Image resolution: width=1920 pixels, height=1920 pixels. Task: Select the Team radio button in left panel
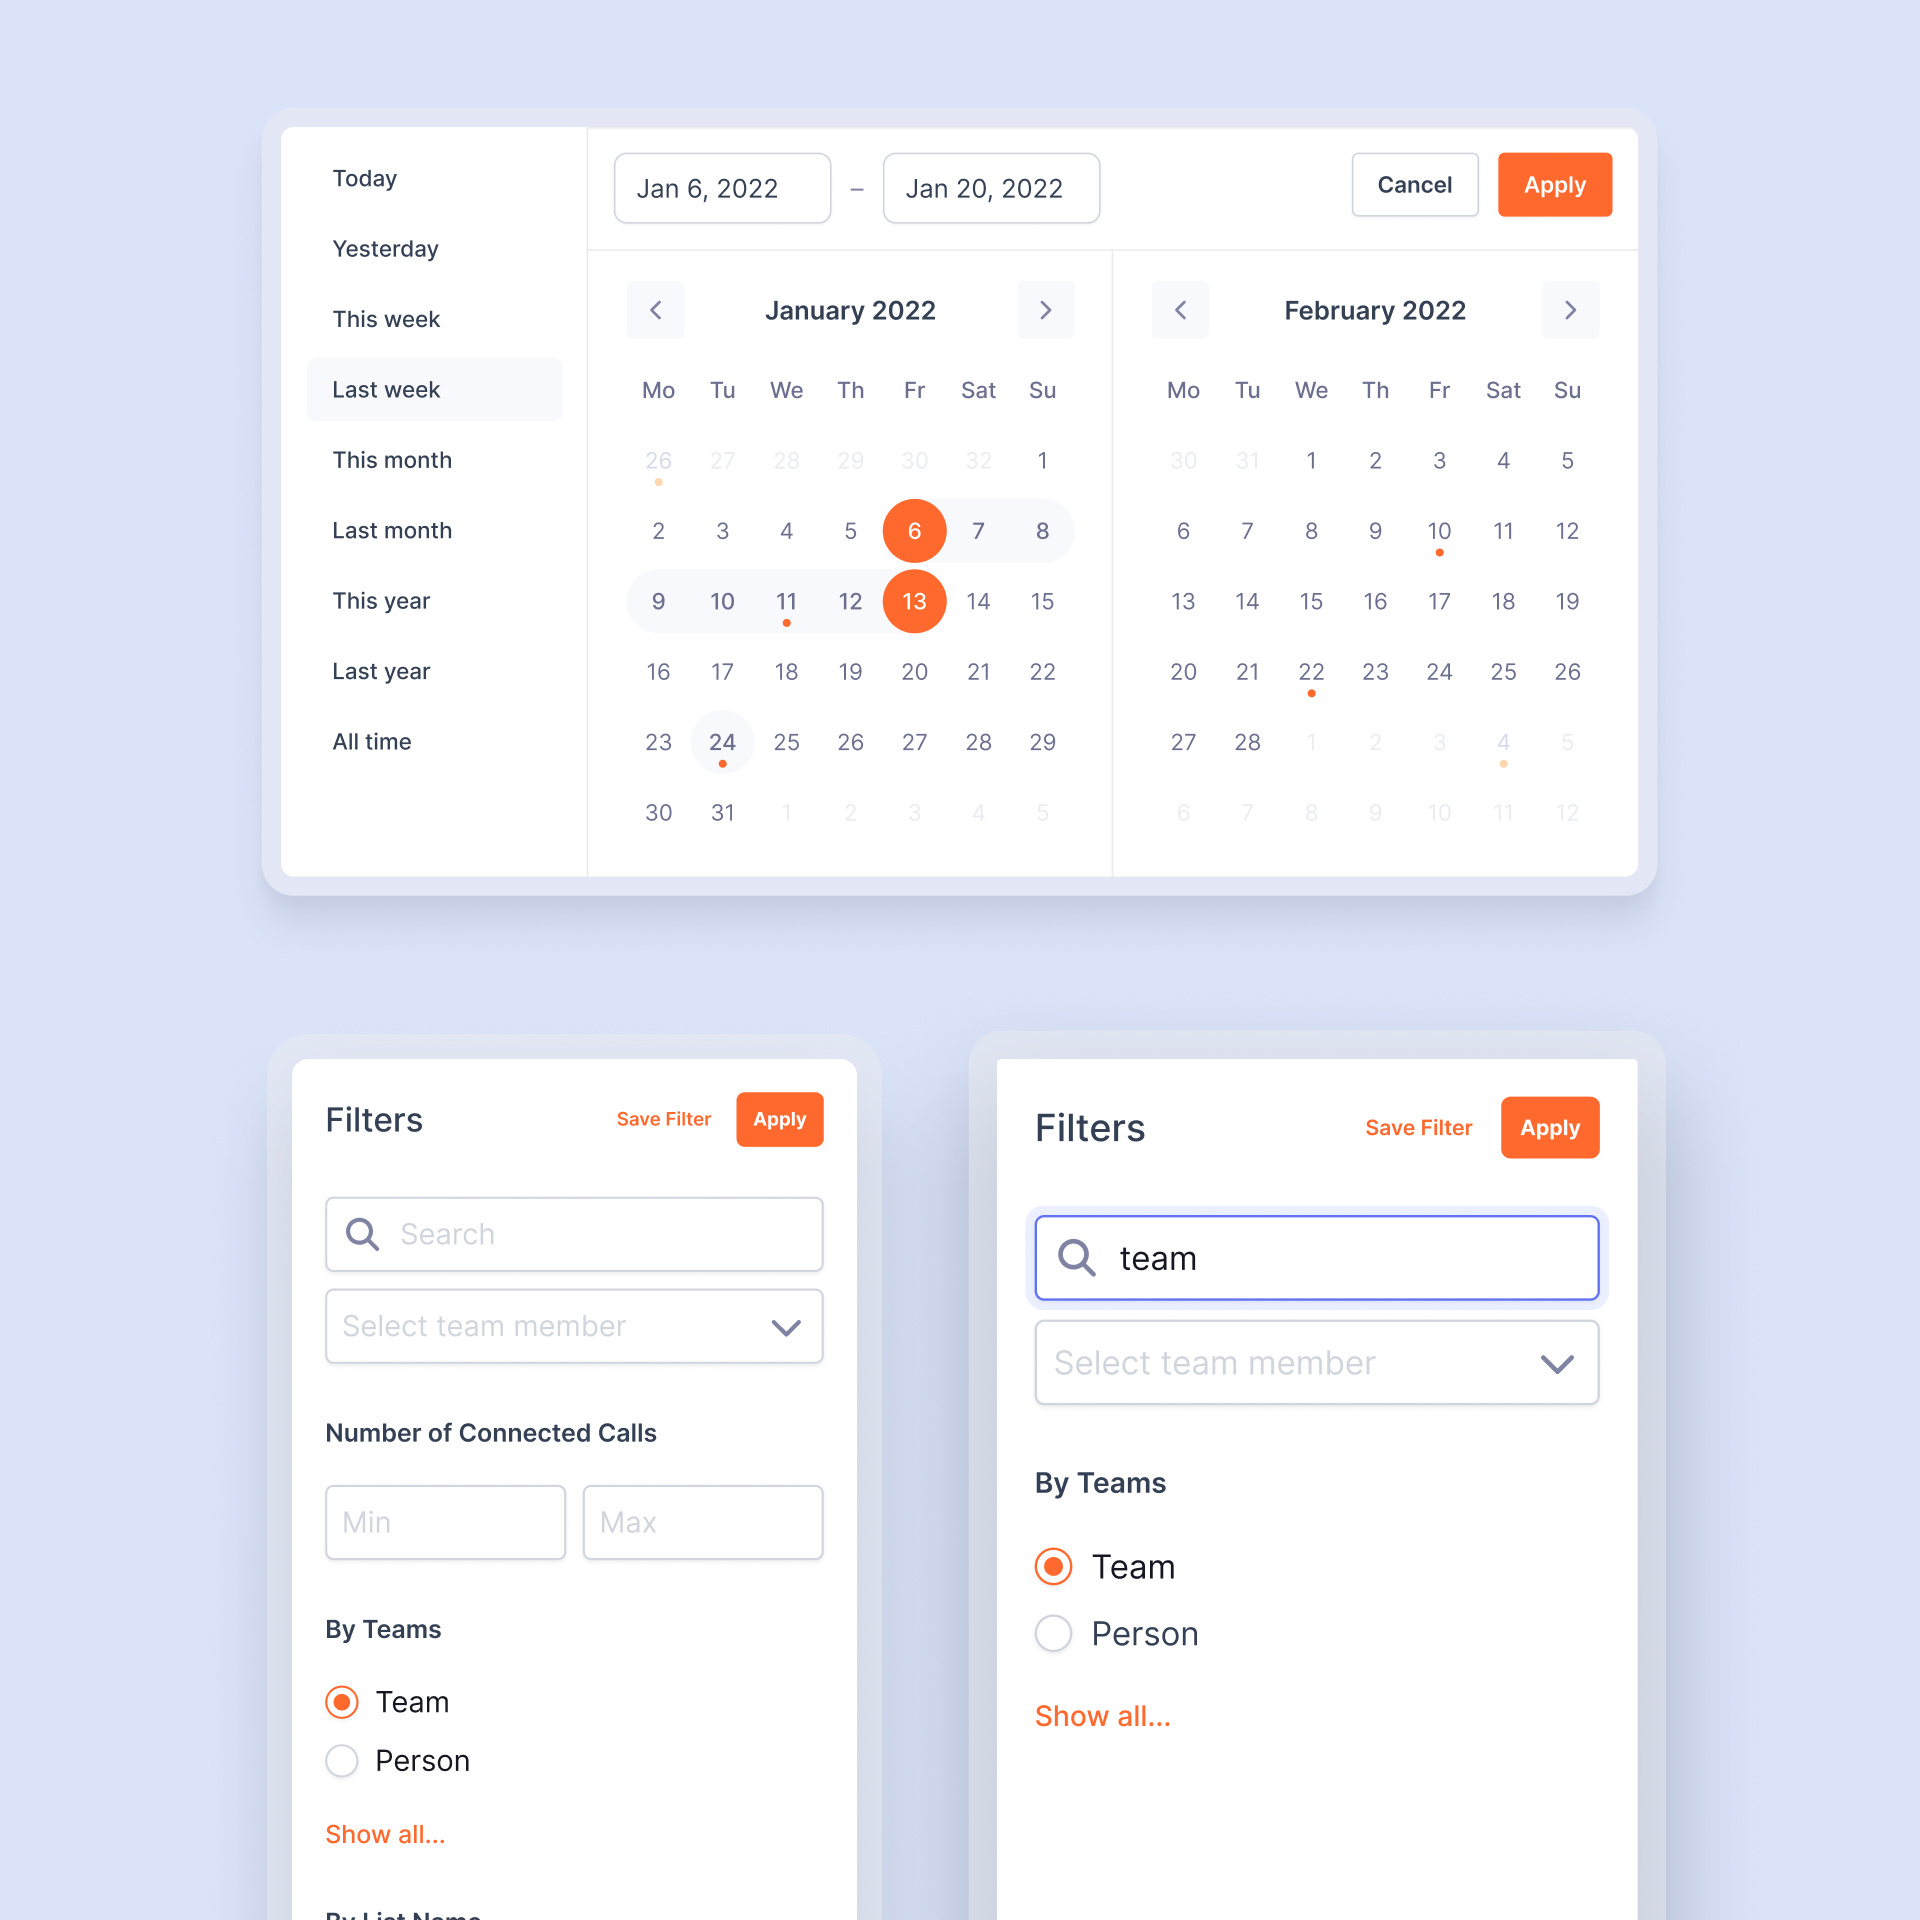[x=343, y=1700]
